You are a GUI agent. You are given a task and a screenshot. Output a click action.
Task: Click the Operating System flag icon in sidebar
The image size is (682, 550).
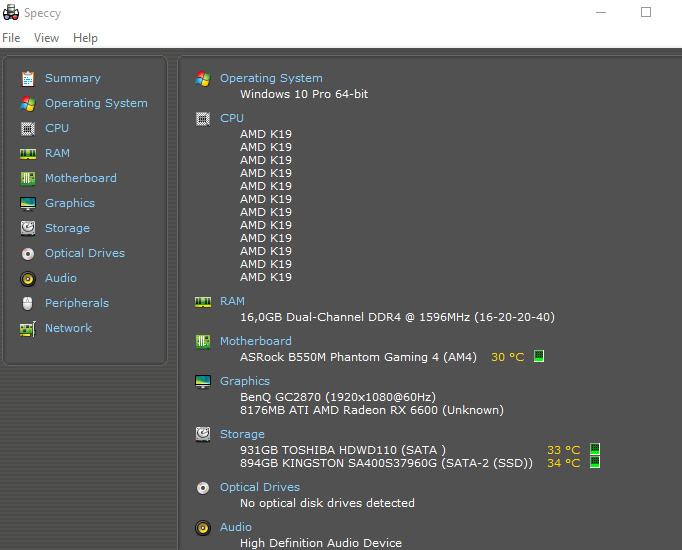click(28, 103)
